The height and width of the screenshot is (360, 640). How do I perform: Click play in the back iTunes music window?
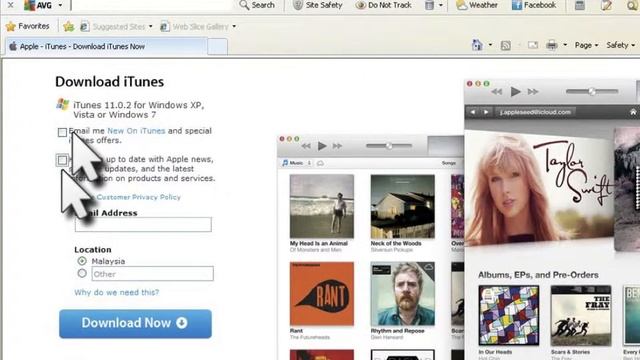322,146
